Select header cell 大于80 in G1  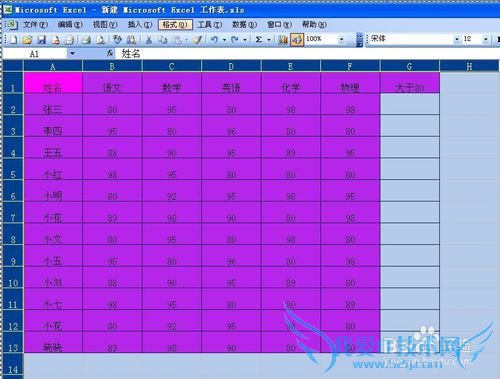click(410, 83)
